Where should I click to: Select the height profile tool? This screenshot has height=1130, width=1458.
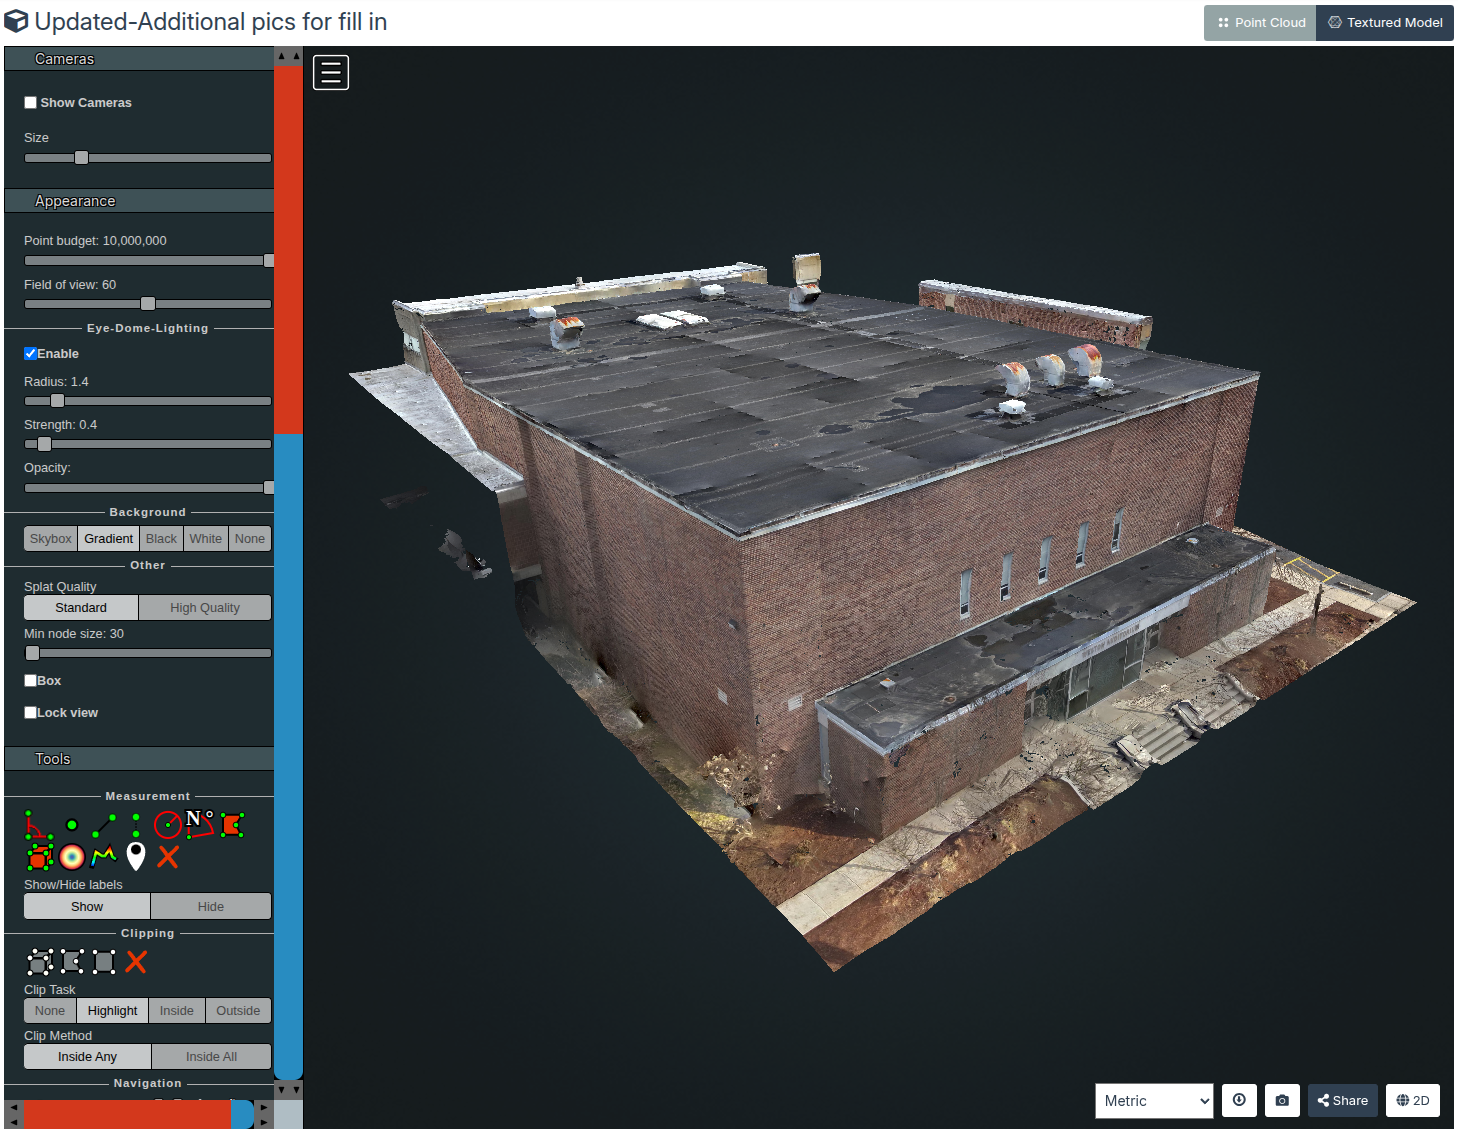point(104,857)
